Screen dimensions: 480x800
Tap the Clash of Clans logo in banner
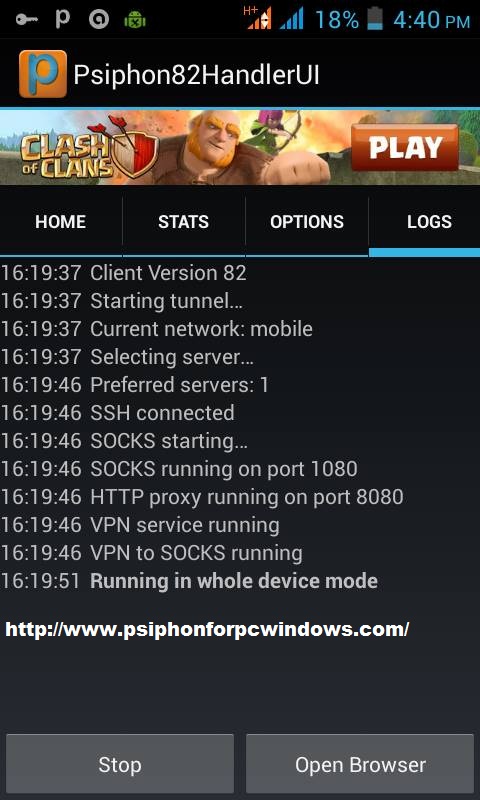[89, 149]
